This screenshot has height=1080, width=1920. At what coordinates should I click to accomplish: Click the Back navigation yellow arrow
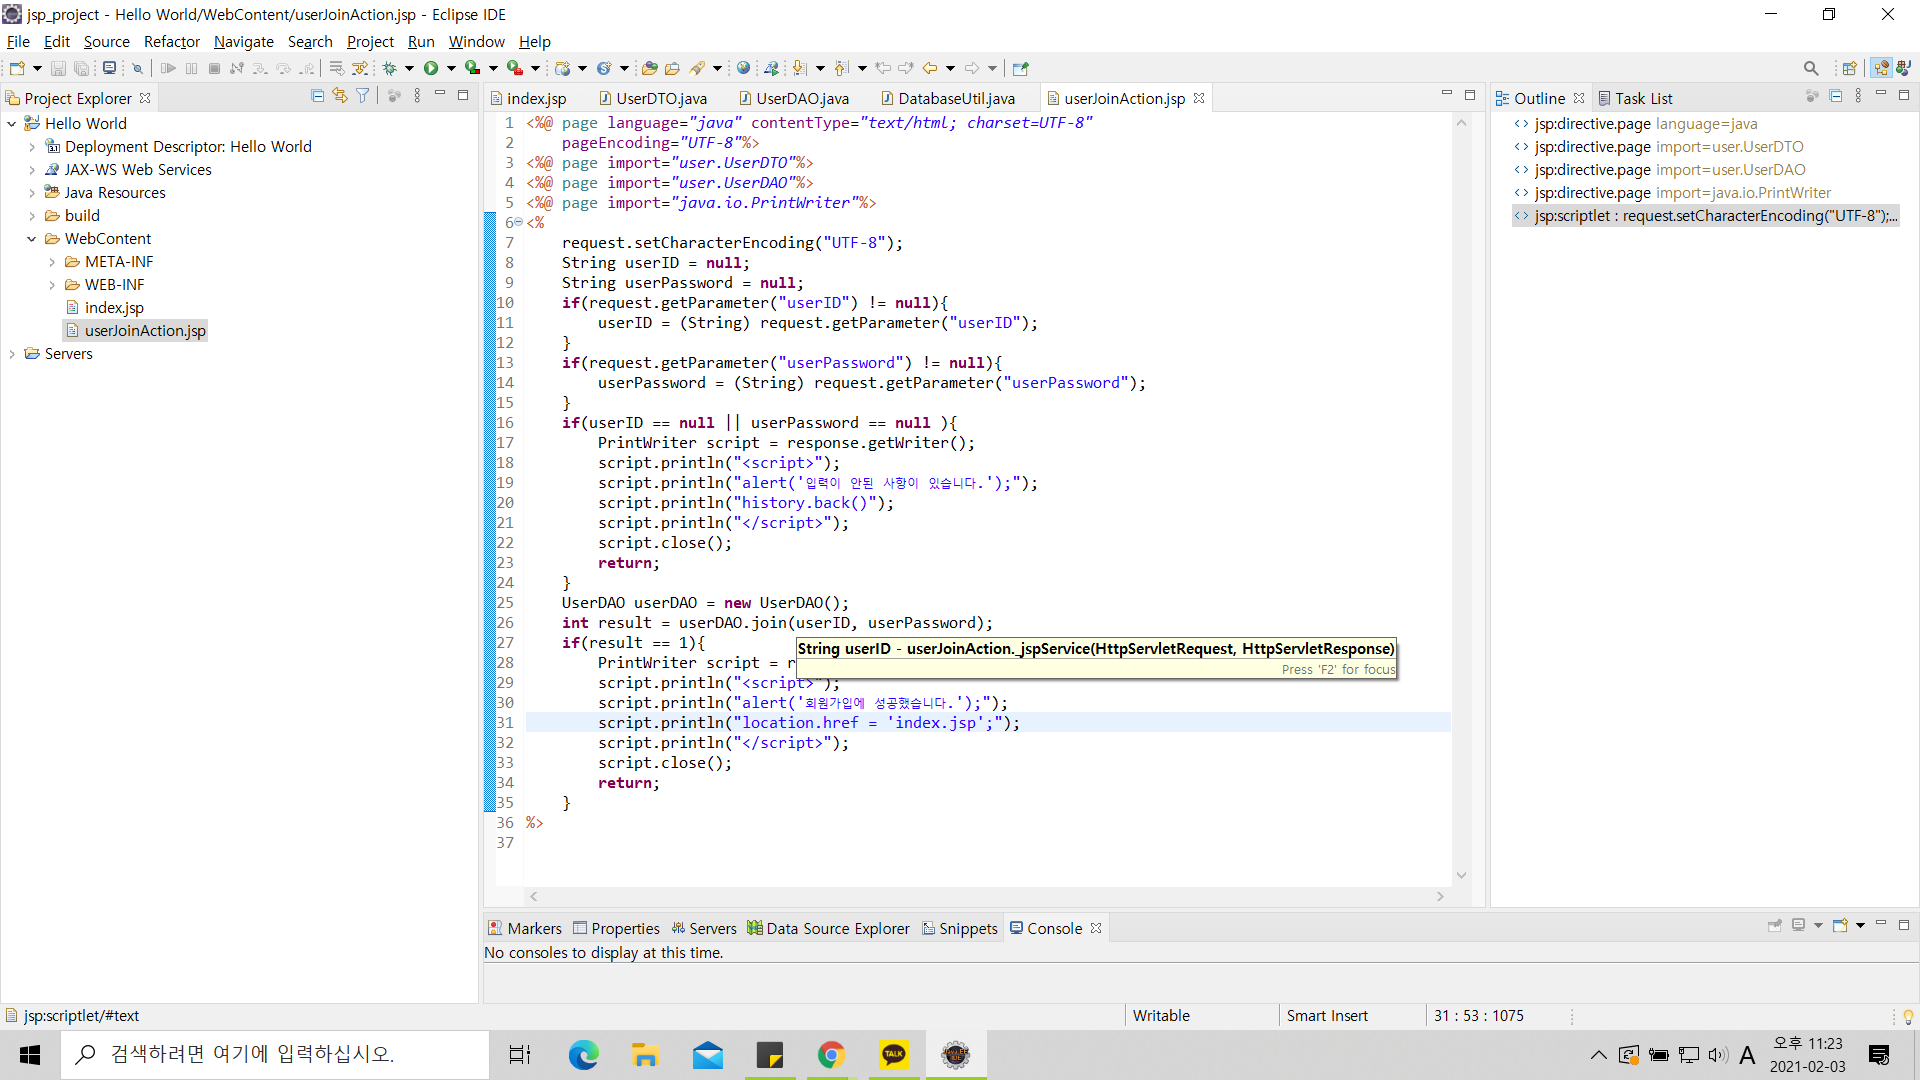[x=930, y=68]
